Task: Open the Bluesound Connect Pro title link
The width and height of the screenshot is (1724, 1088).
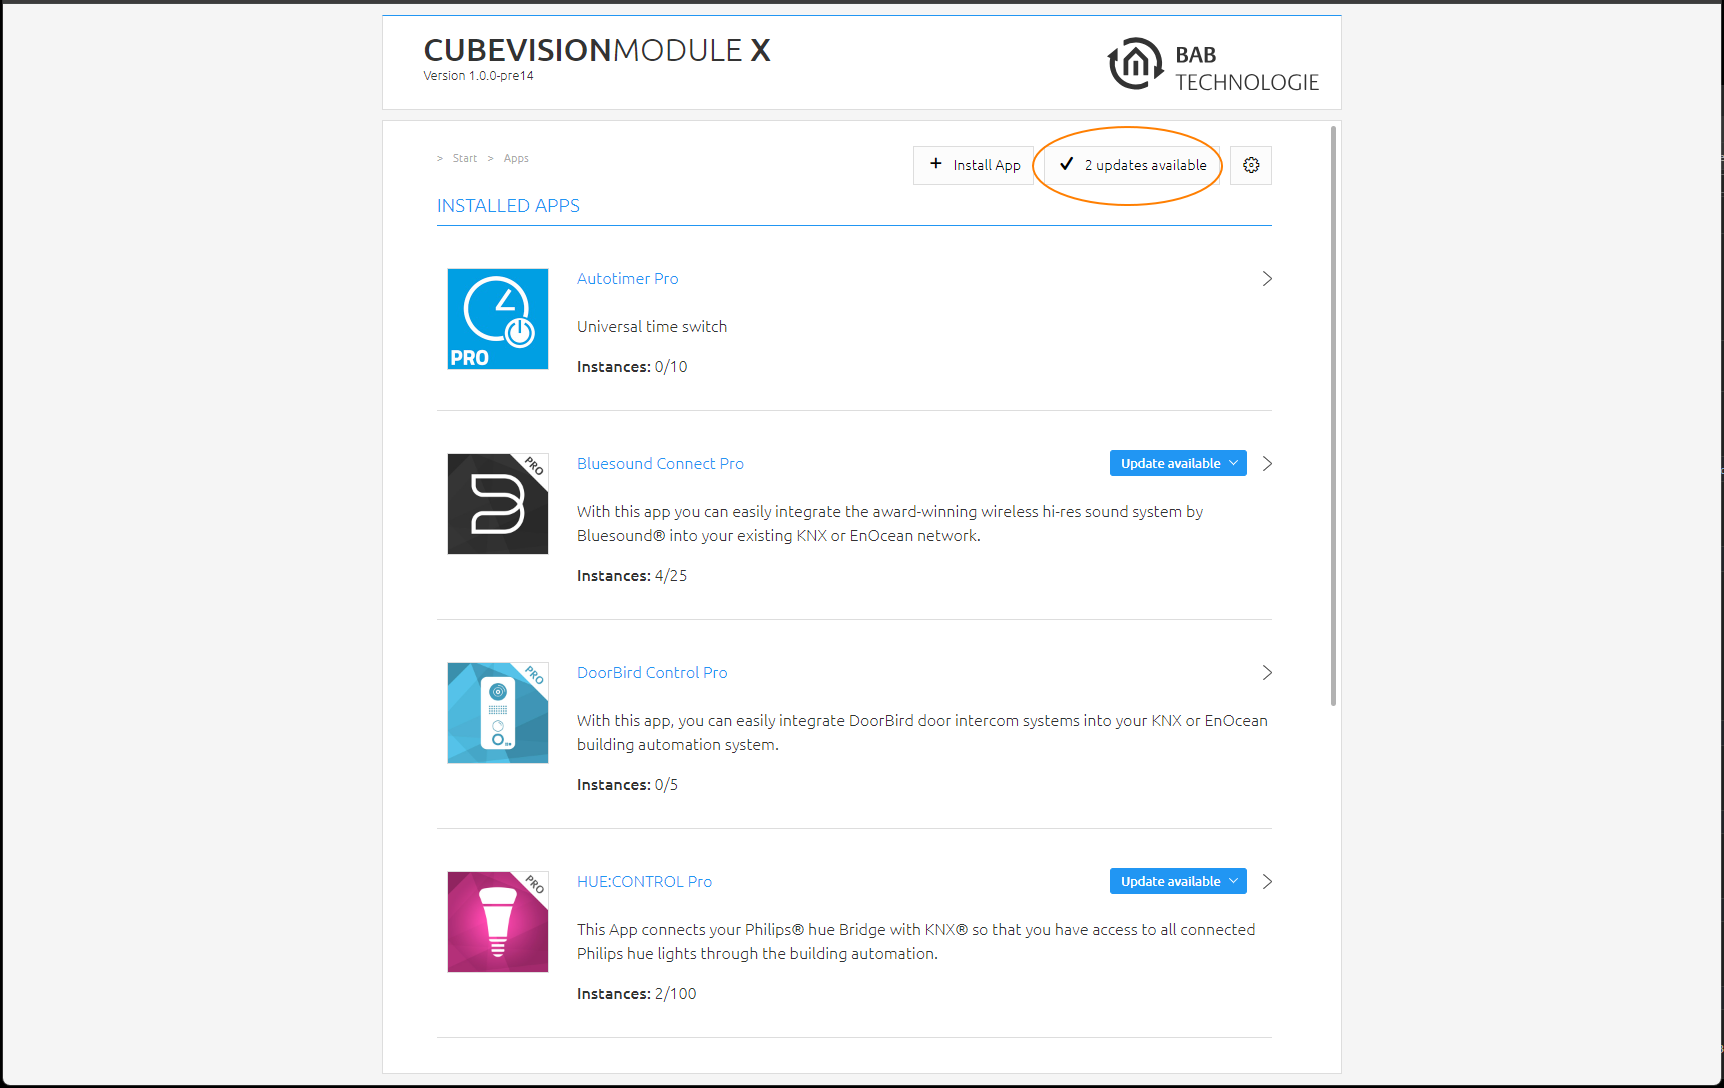Action: [x=660, y=464]
